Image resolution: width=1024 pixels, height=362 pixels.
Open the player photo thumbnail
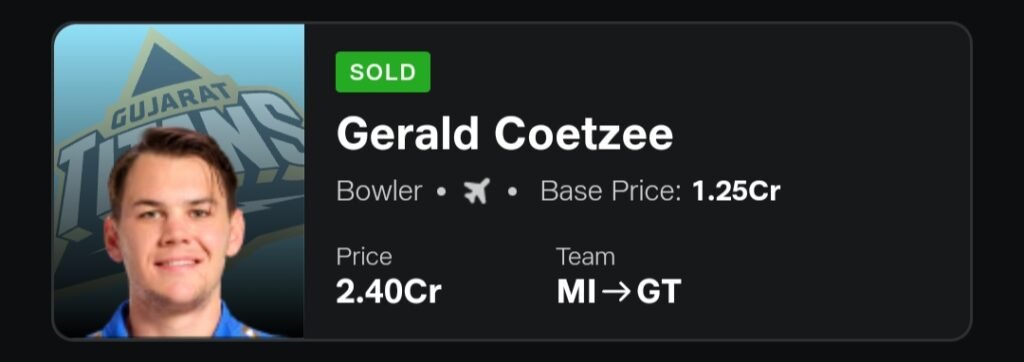[178, 181]
